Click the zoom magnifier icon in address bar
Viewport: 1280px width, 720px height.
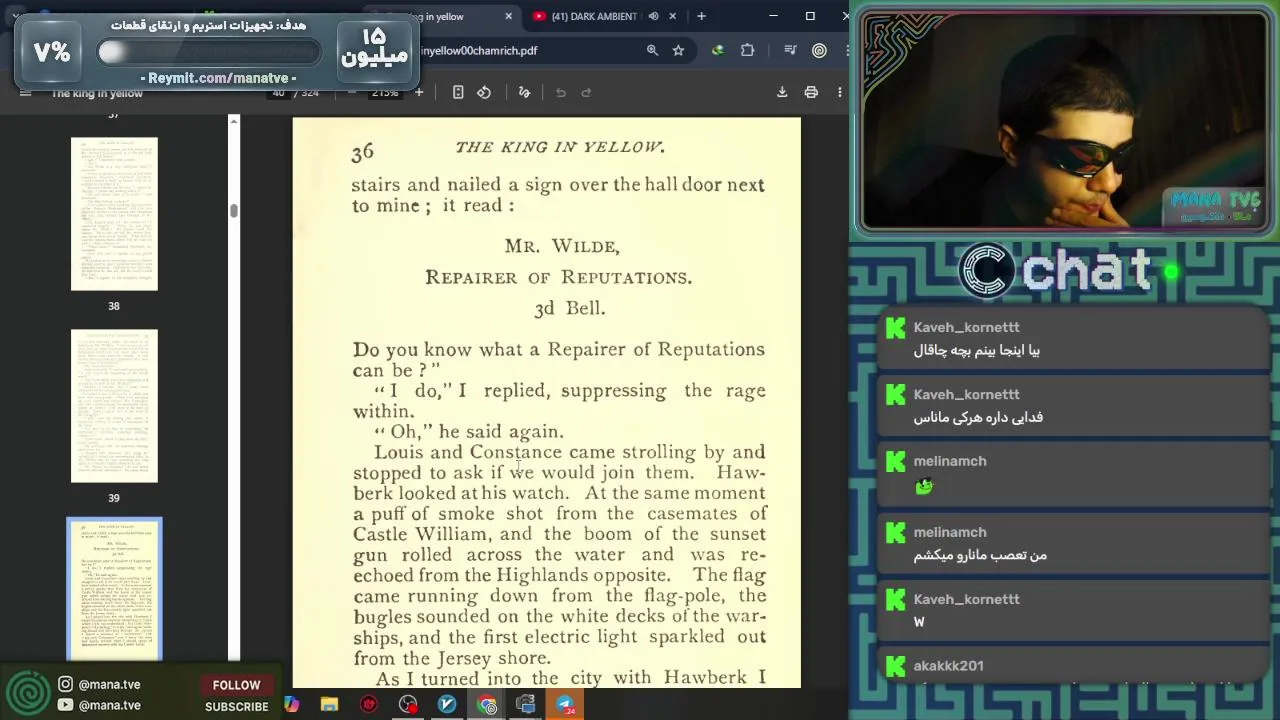(x=652, y=50)
